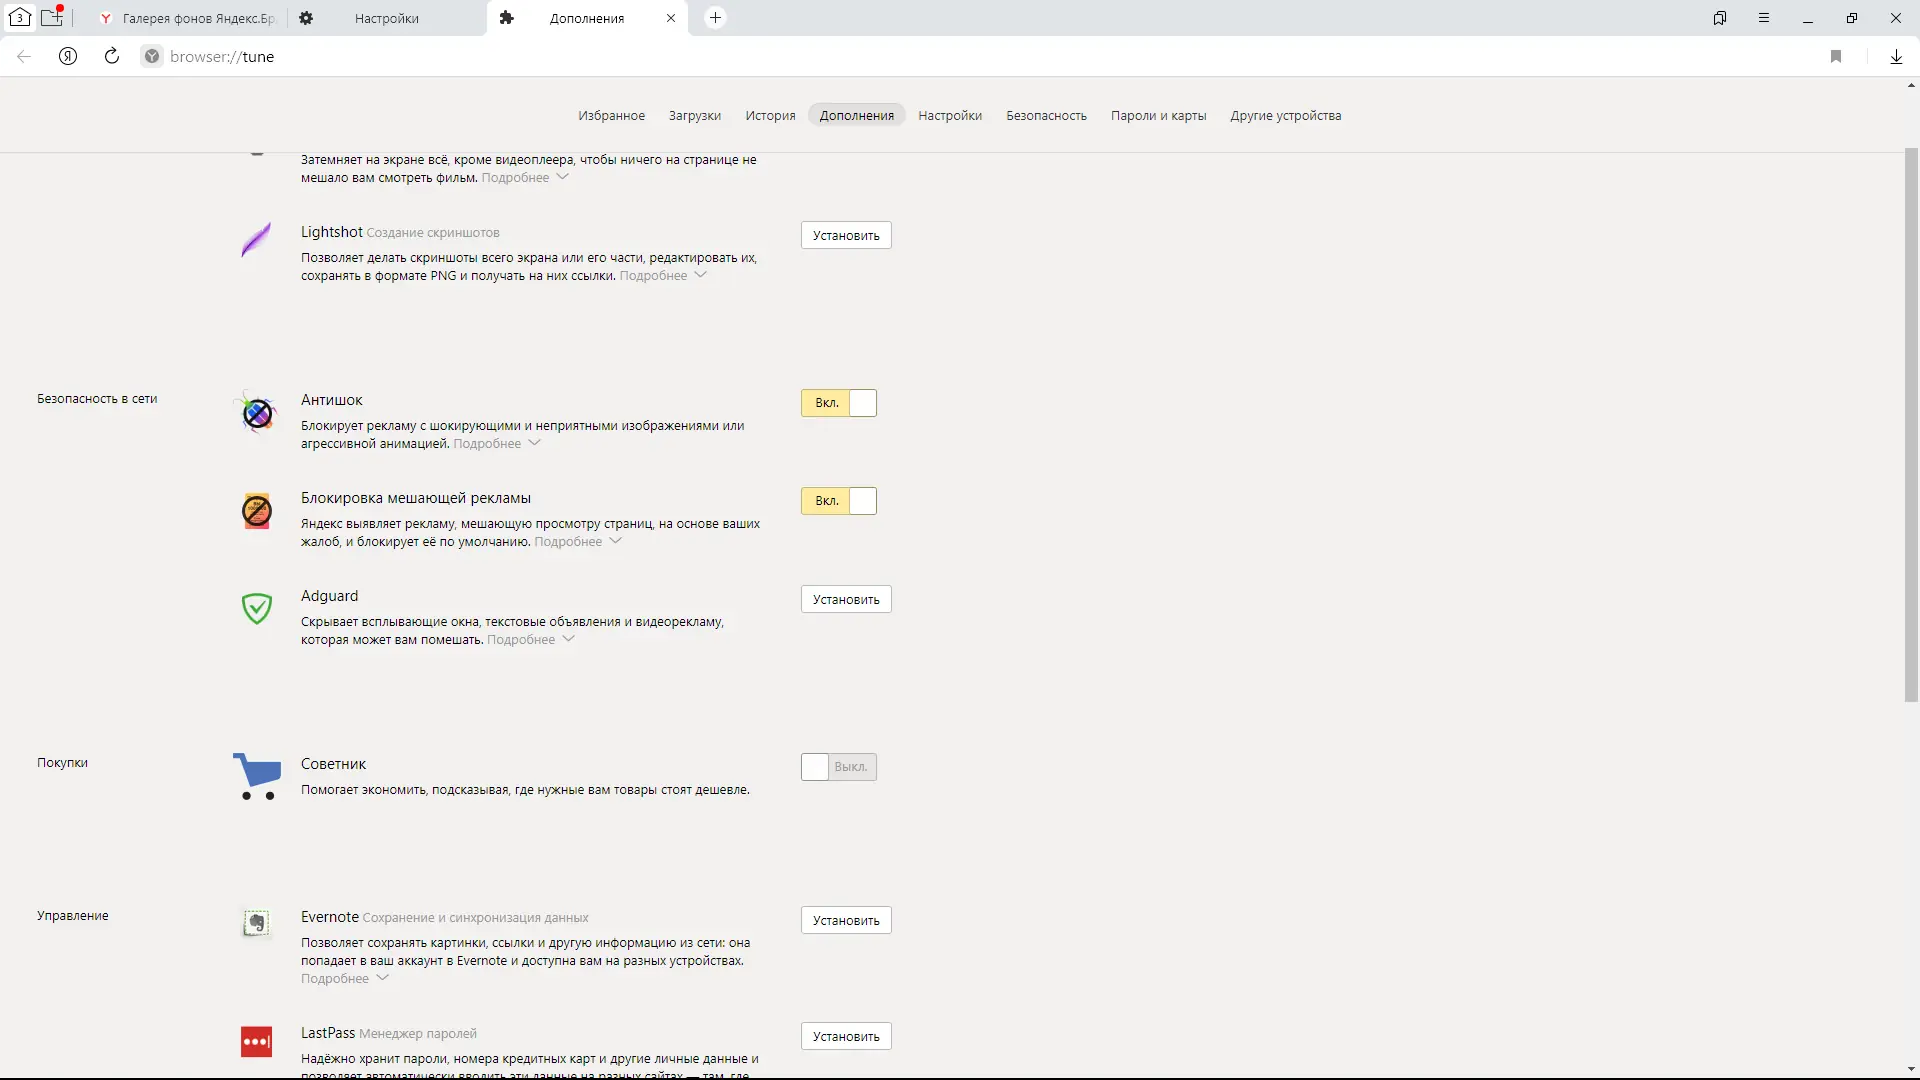This screenshot has height=1080, width=1920.
Task: Install the Evernote extension
Action: click(x=846, y=920)
